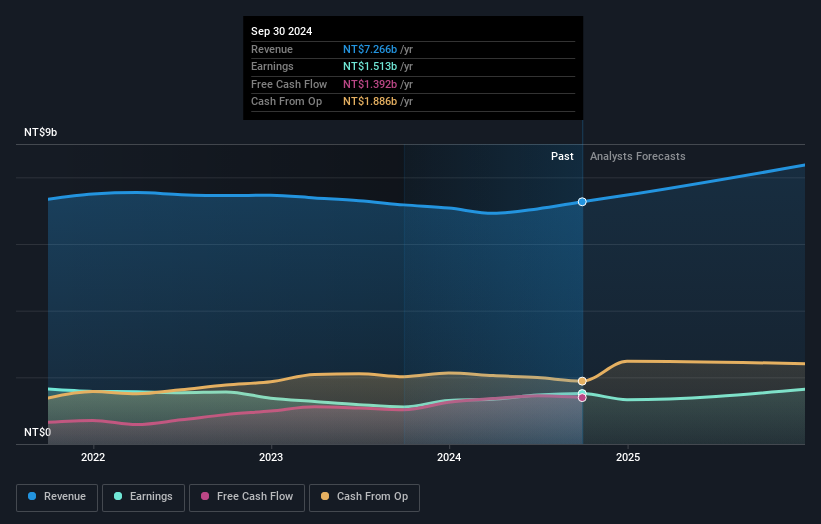The width and height of the screenshot is (821, 524).
Task: Click the NT$1.392b free cash flow value
Action: point(370,84)
